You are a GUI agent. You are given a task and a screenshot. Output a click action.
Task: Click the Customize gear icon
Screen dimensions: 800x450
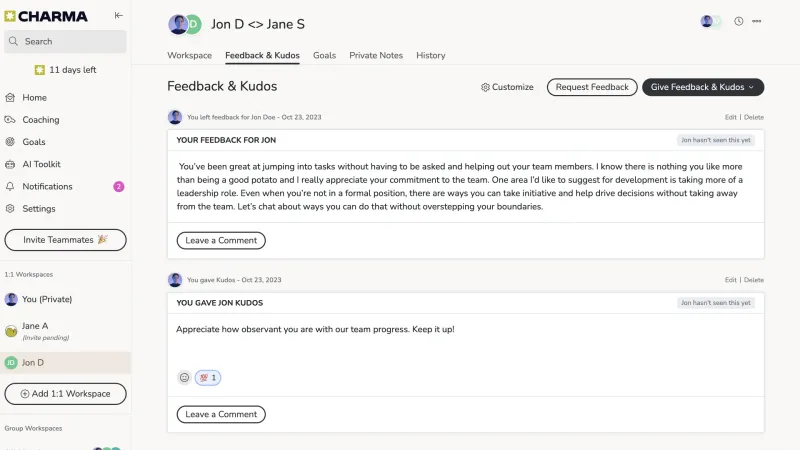click(x=485, y=87)
